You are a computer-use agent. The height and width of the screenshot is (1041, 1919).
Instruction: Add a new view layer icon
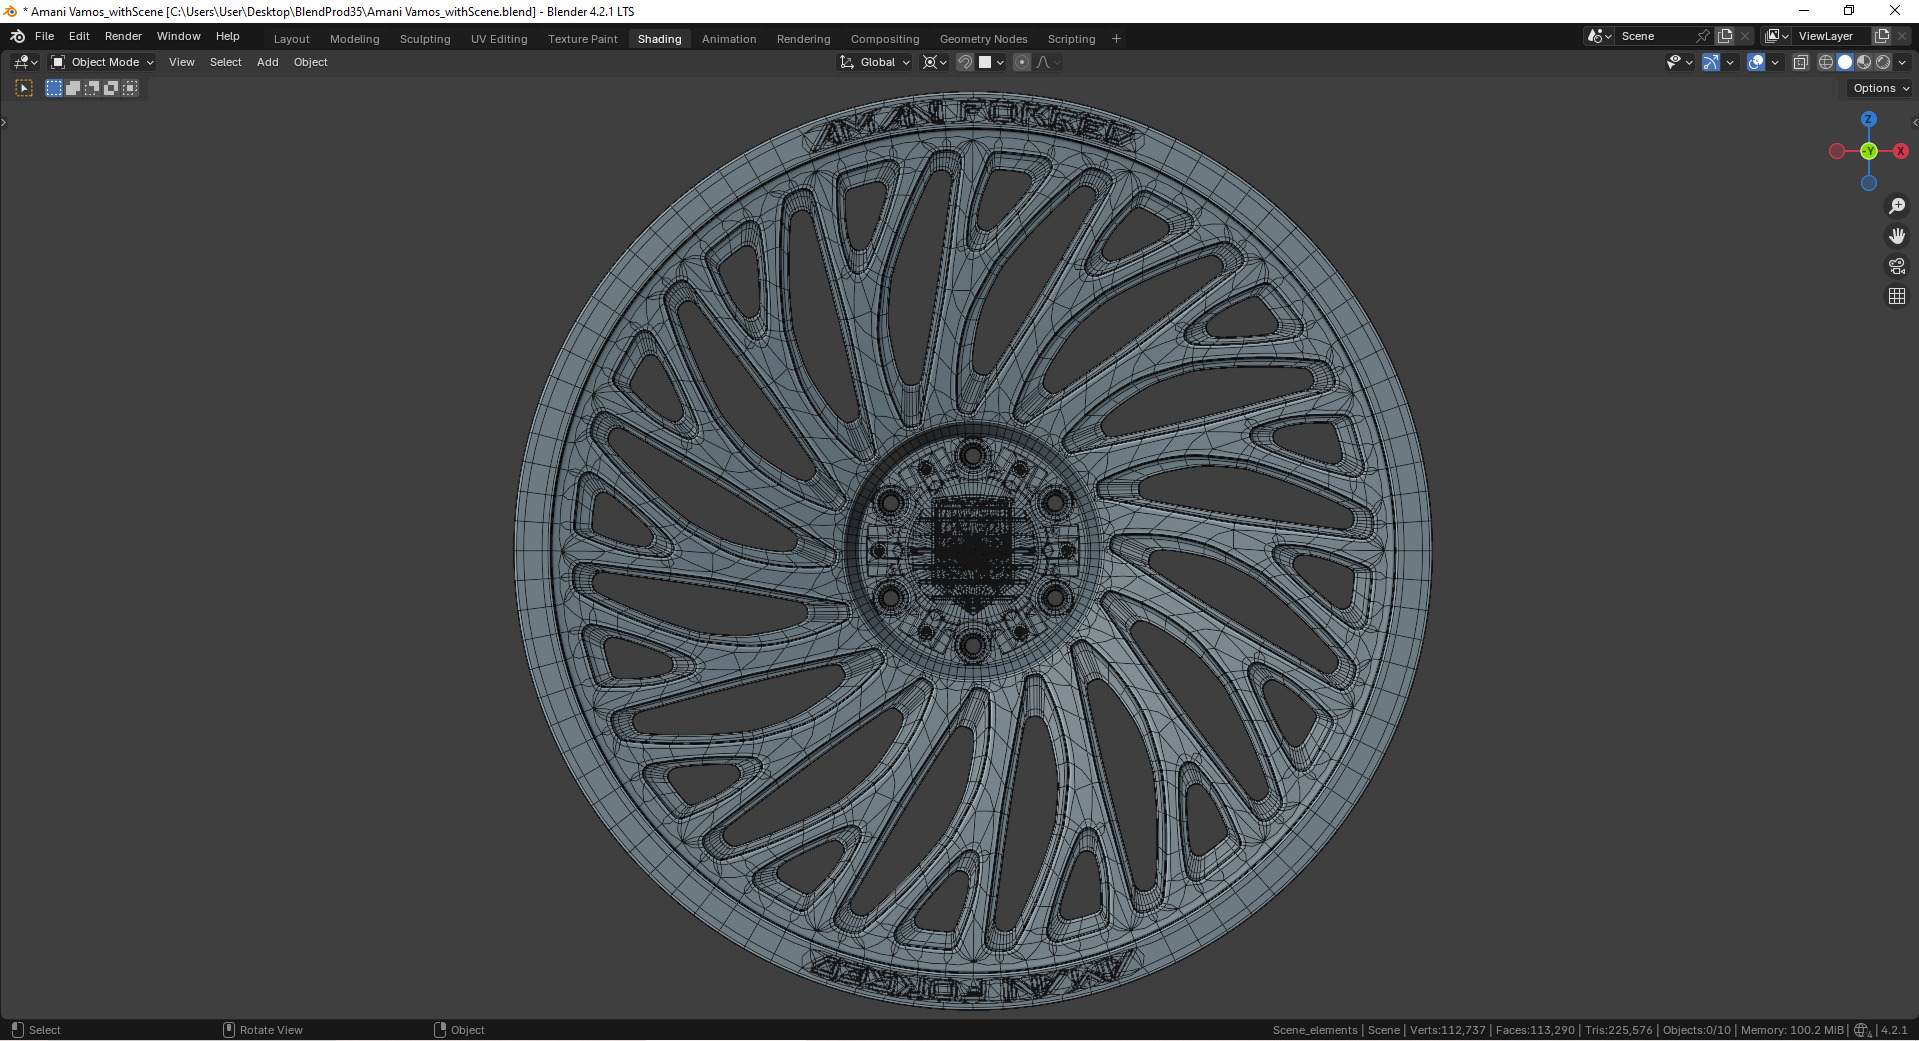pos(1882,36)
